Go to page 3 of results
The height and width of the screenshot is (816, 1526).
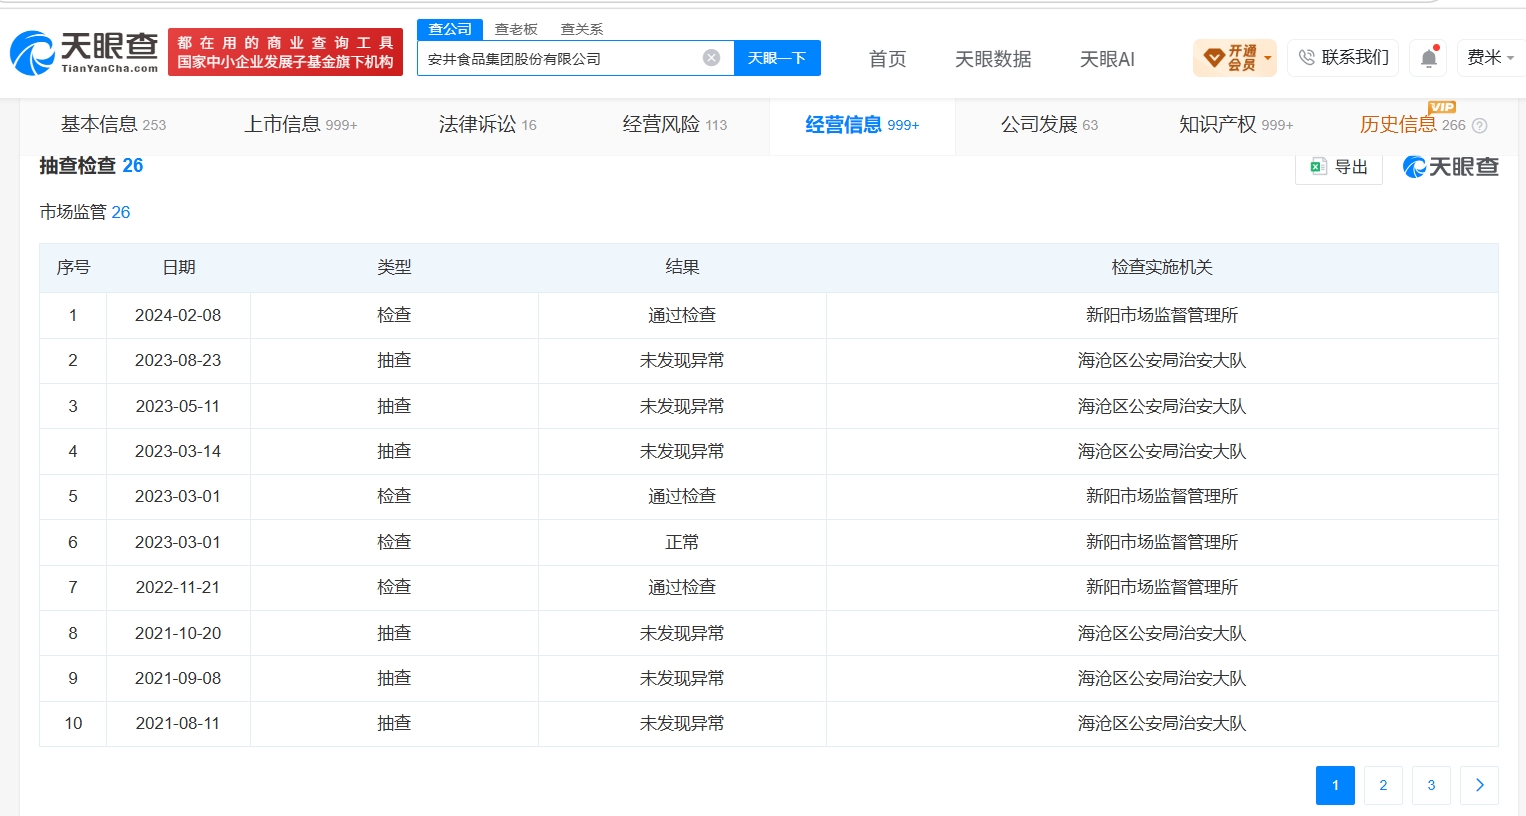(1431, 785)
